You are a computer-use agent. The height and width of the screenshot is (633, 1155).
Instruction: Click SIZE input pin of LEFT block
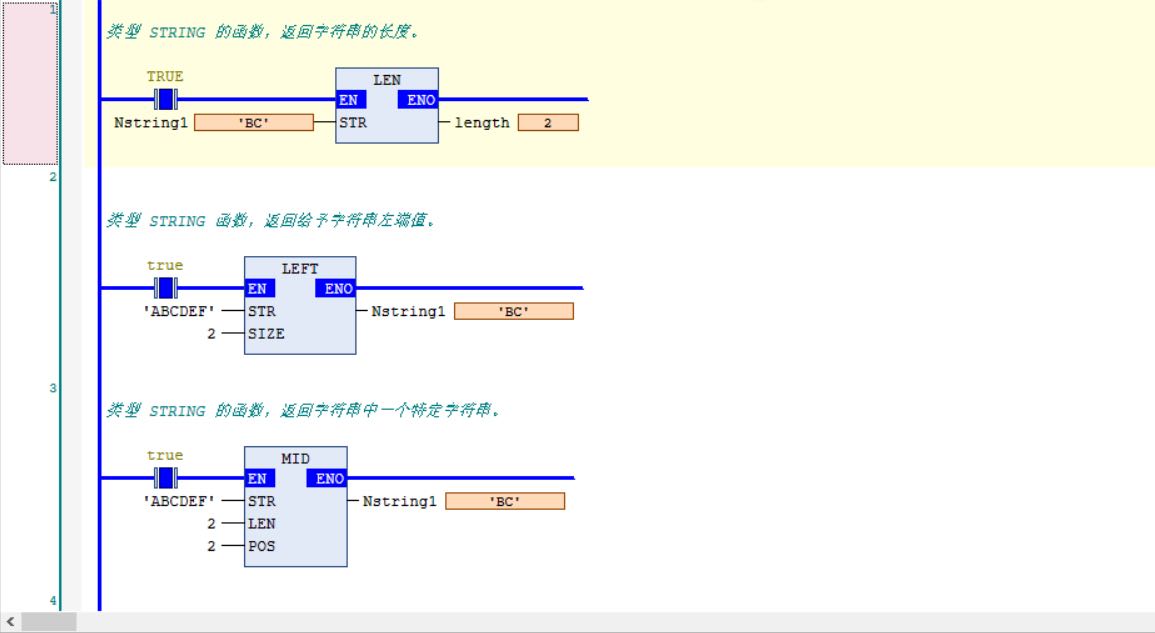click(266, 334)
